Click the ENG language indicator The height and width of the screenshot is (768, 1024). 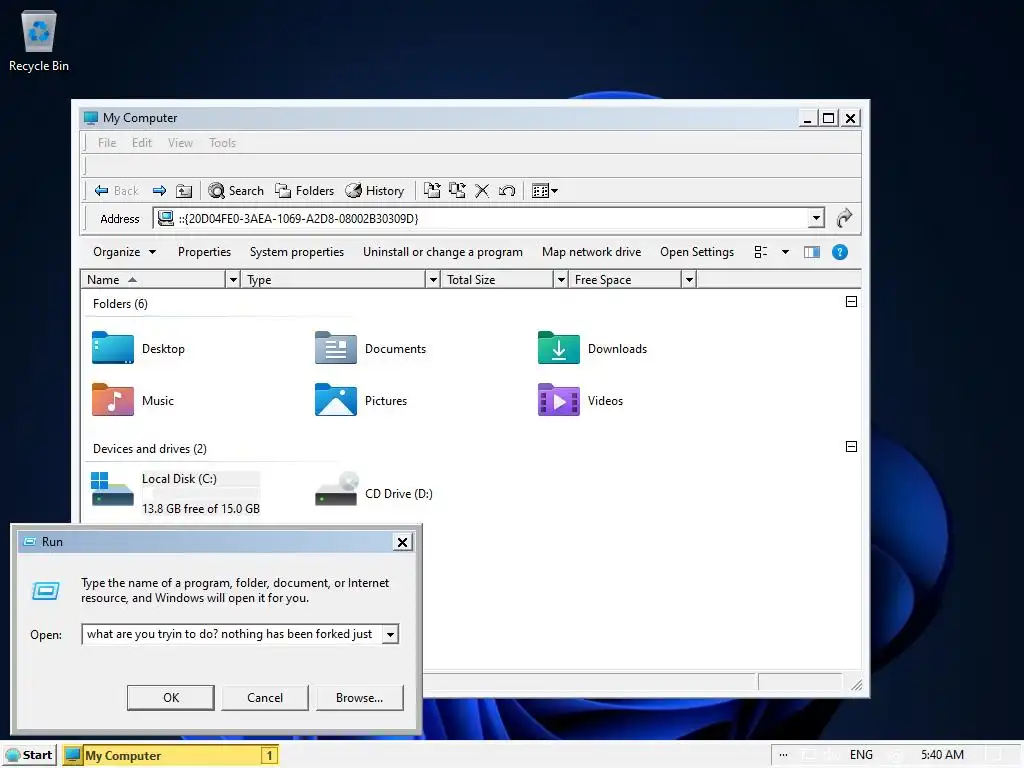[x=861, y=755]
